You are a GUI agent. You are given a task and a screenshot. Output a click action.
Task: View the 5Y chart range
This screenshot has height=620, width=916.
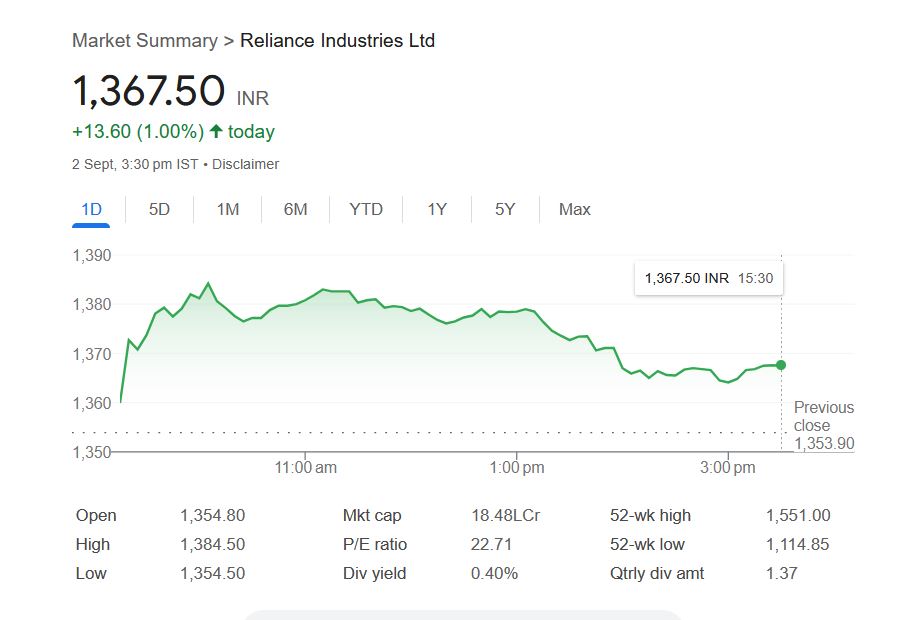[505, 209]
